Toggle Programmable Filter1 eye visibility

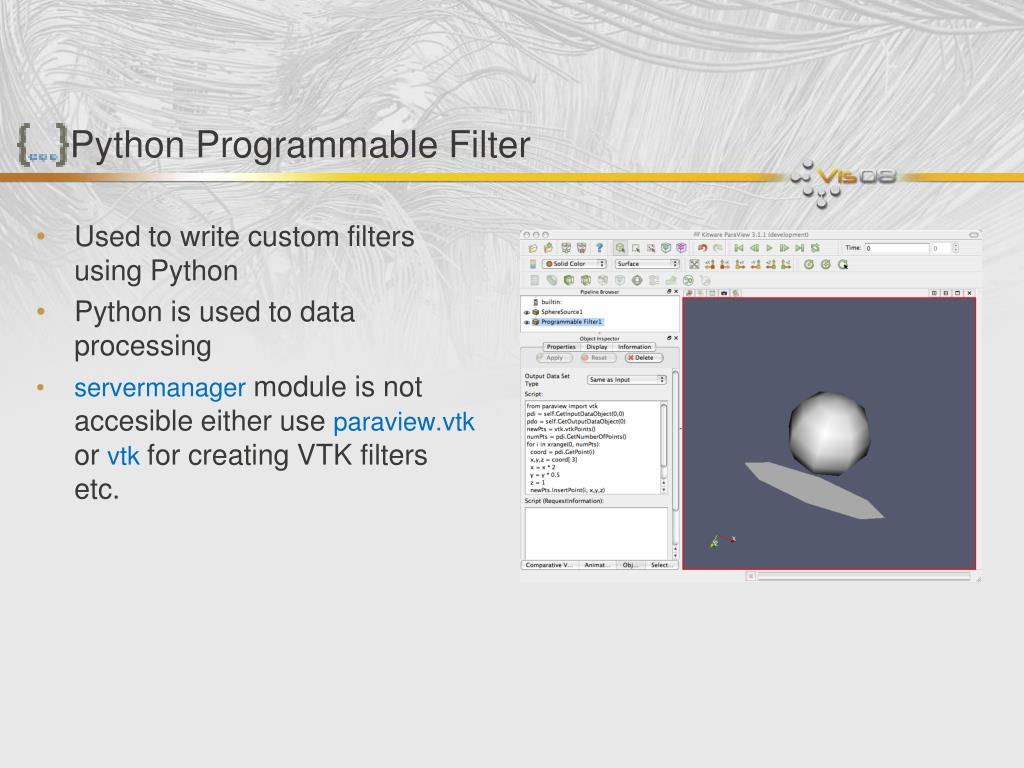526,322
